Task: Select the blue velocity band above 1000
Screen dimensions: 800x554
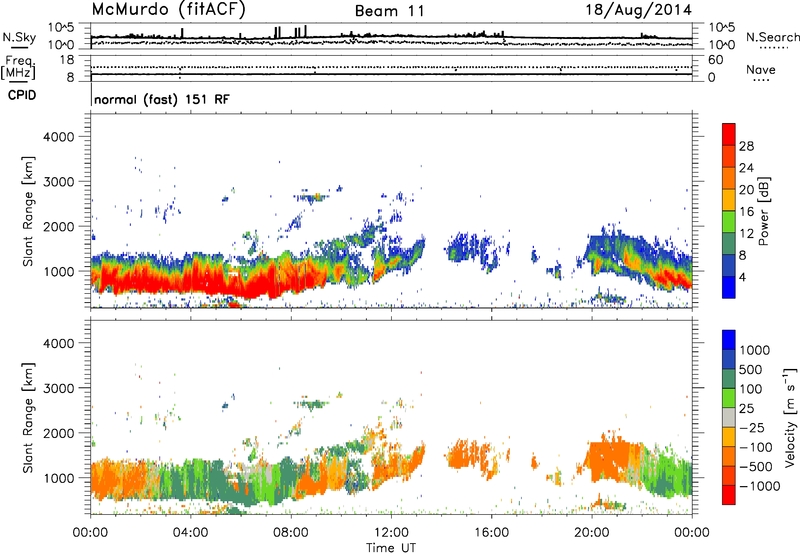Action: click(x=729, y=340)
